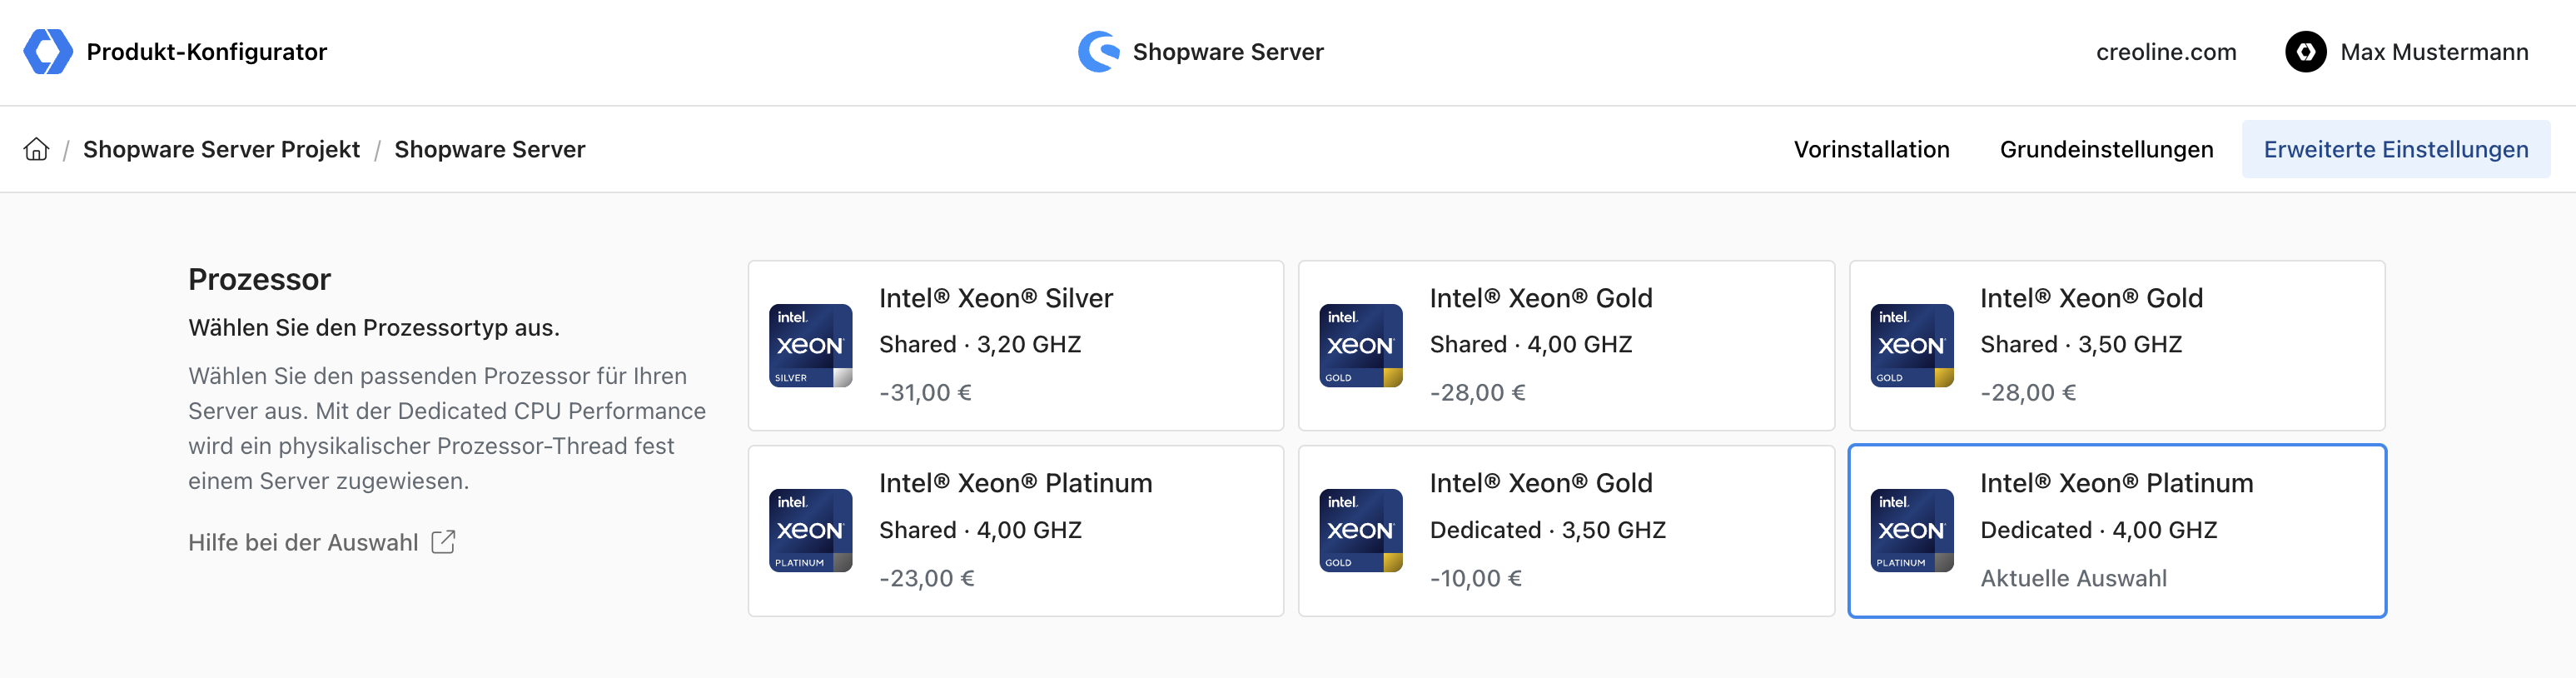Image resolution: width=2576 pixels, height=678 pixels.
Task: Click Xeon Gold Shared 4,00 GHZ badge
Action: pos(1360,346)
